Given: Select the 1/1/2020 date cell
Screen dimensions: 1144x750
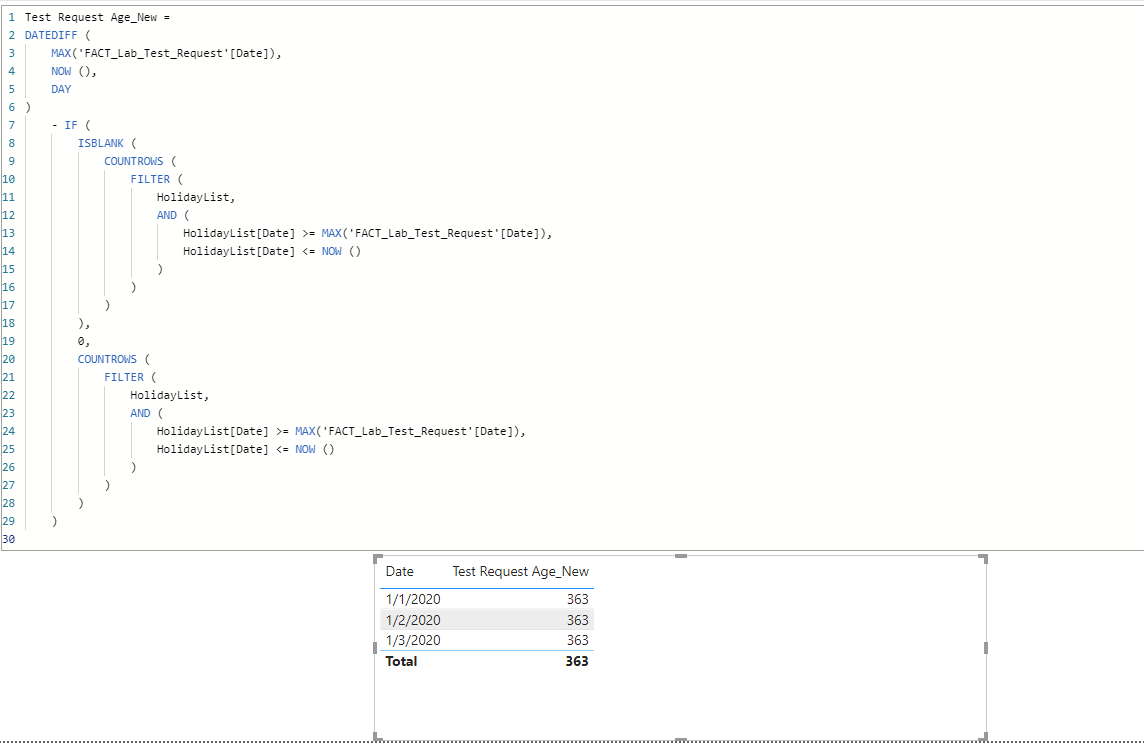Looking at the screenshot, I should click(413, 599).
